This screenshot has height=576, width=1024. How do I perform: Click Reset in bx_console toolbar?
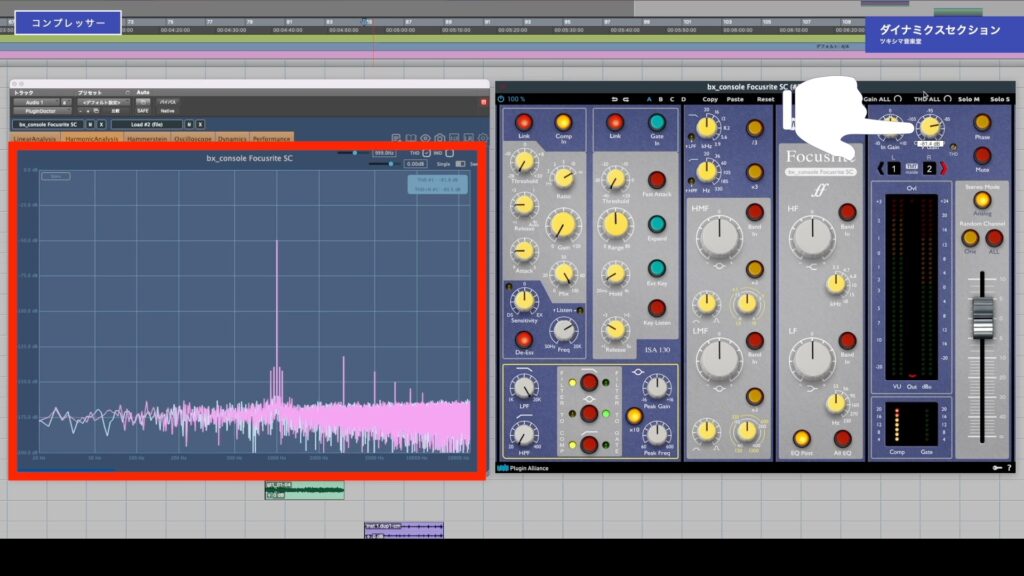click(x=765, y=99)
